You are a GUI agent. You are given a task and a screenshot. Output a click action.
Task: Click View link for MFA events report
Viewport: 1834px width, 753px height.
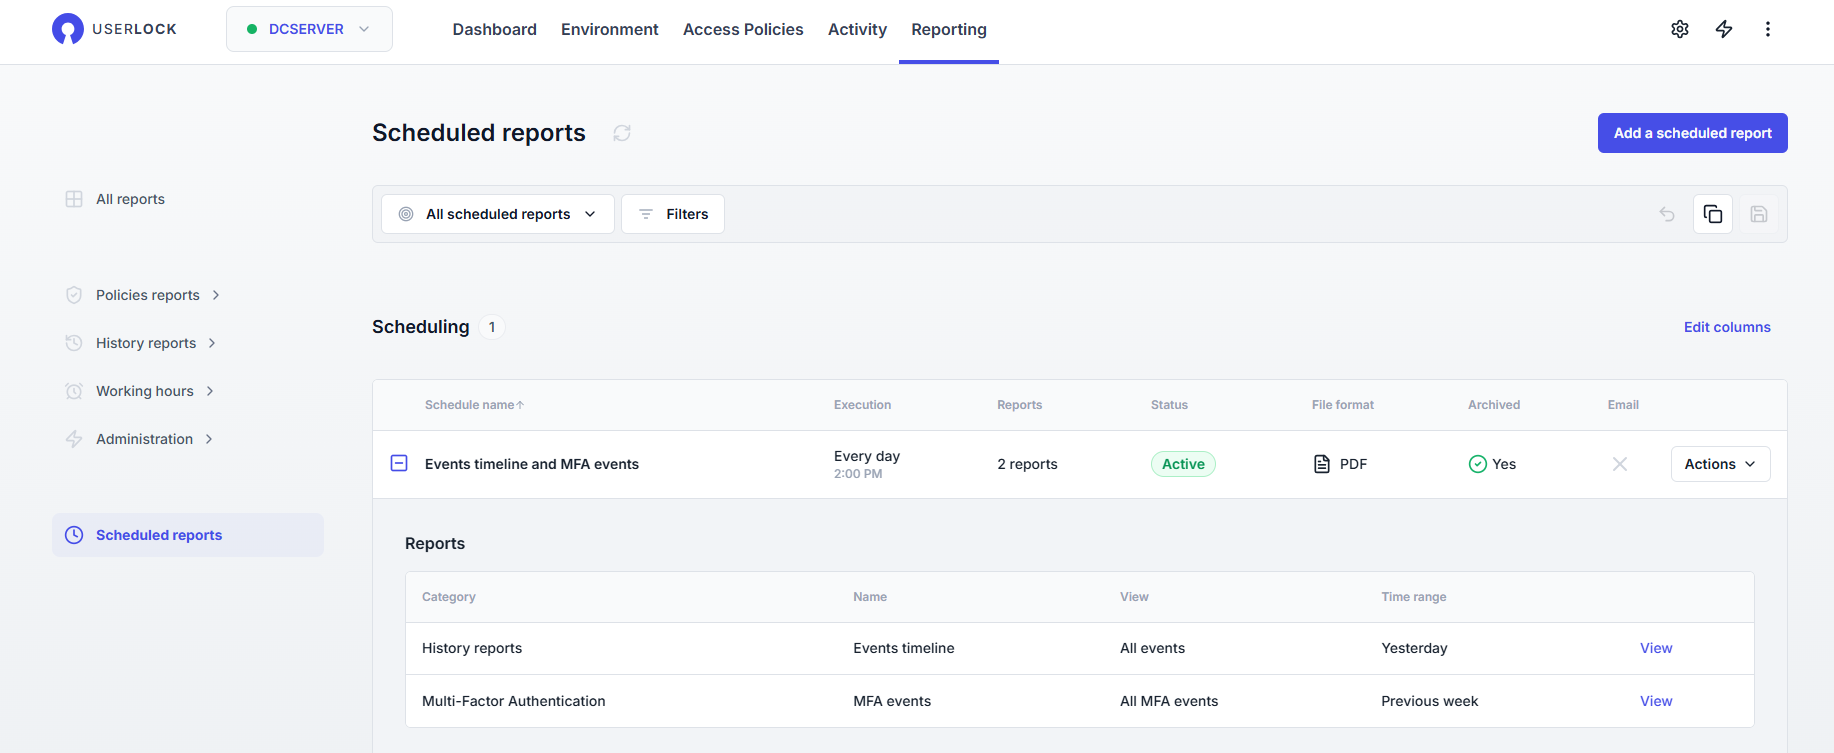1656,701
